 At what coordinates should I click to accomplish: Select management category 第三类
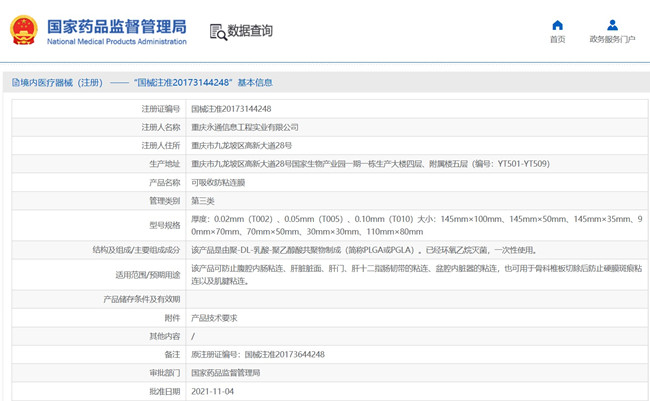pyautogui.click(x=203, y=201)
